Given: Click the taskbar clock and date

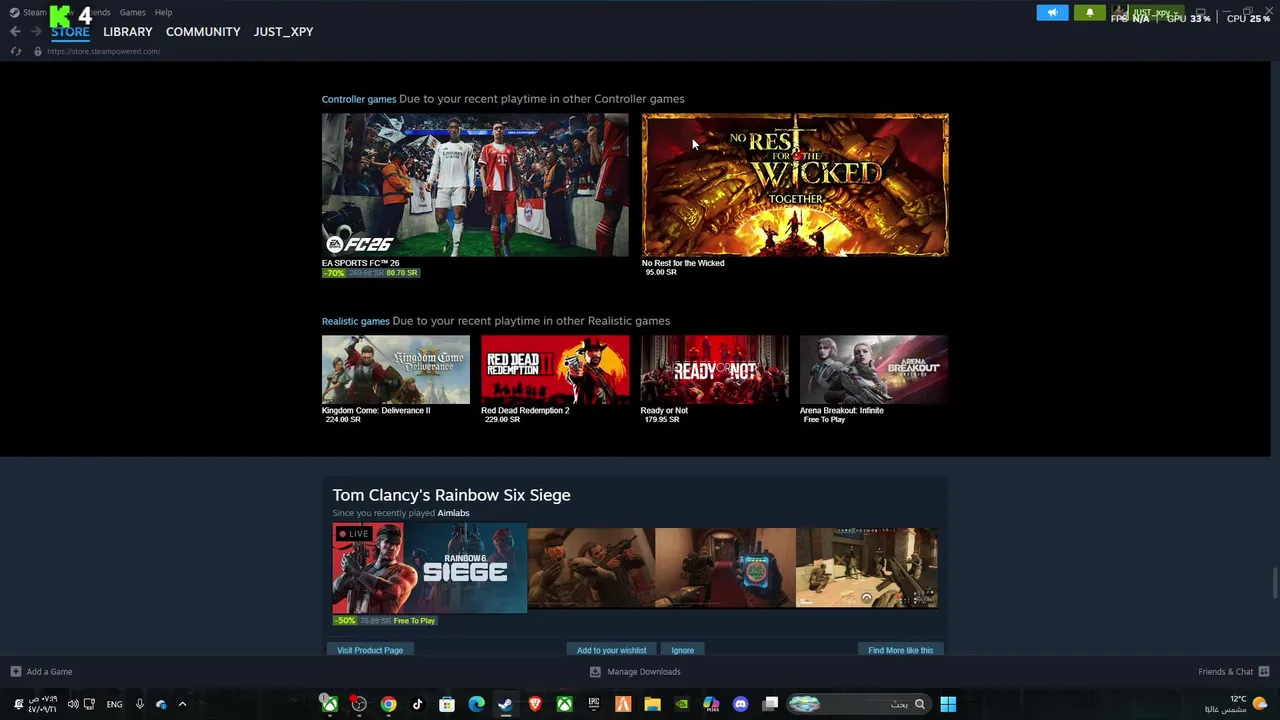Looking at the screenshot, I should tap(42, 704).
